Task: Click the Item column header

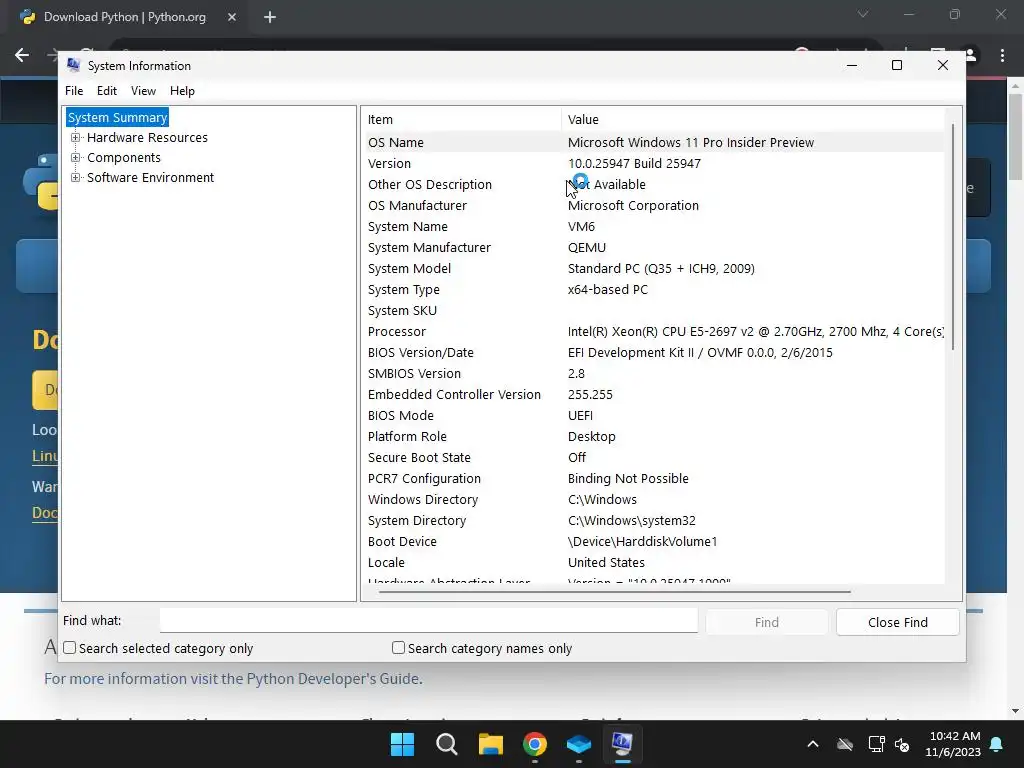Action: [461, 120]
